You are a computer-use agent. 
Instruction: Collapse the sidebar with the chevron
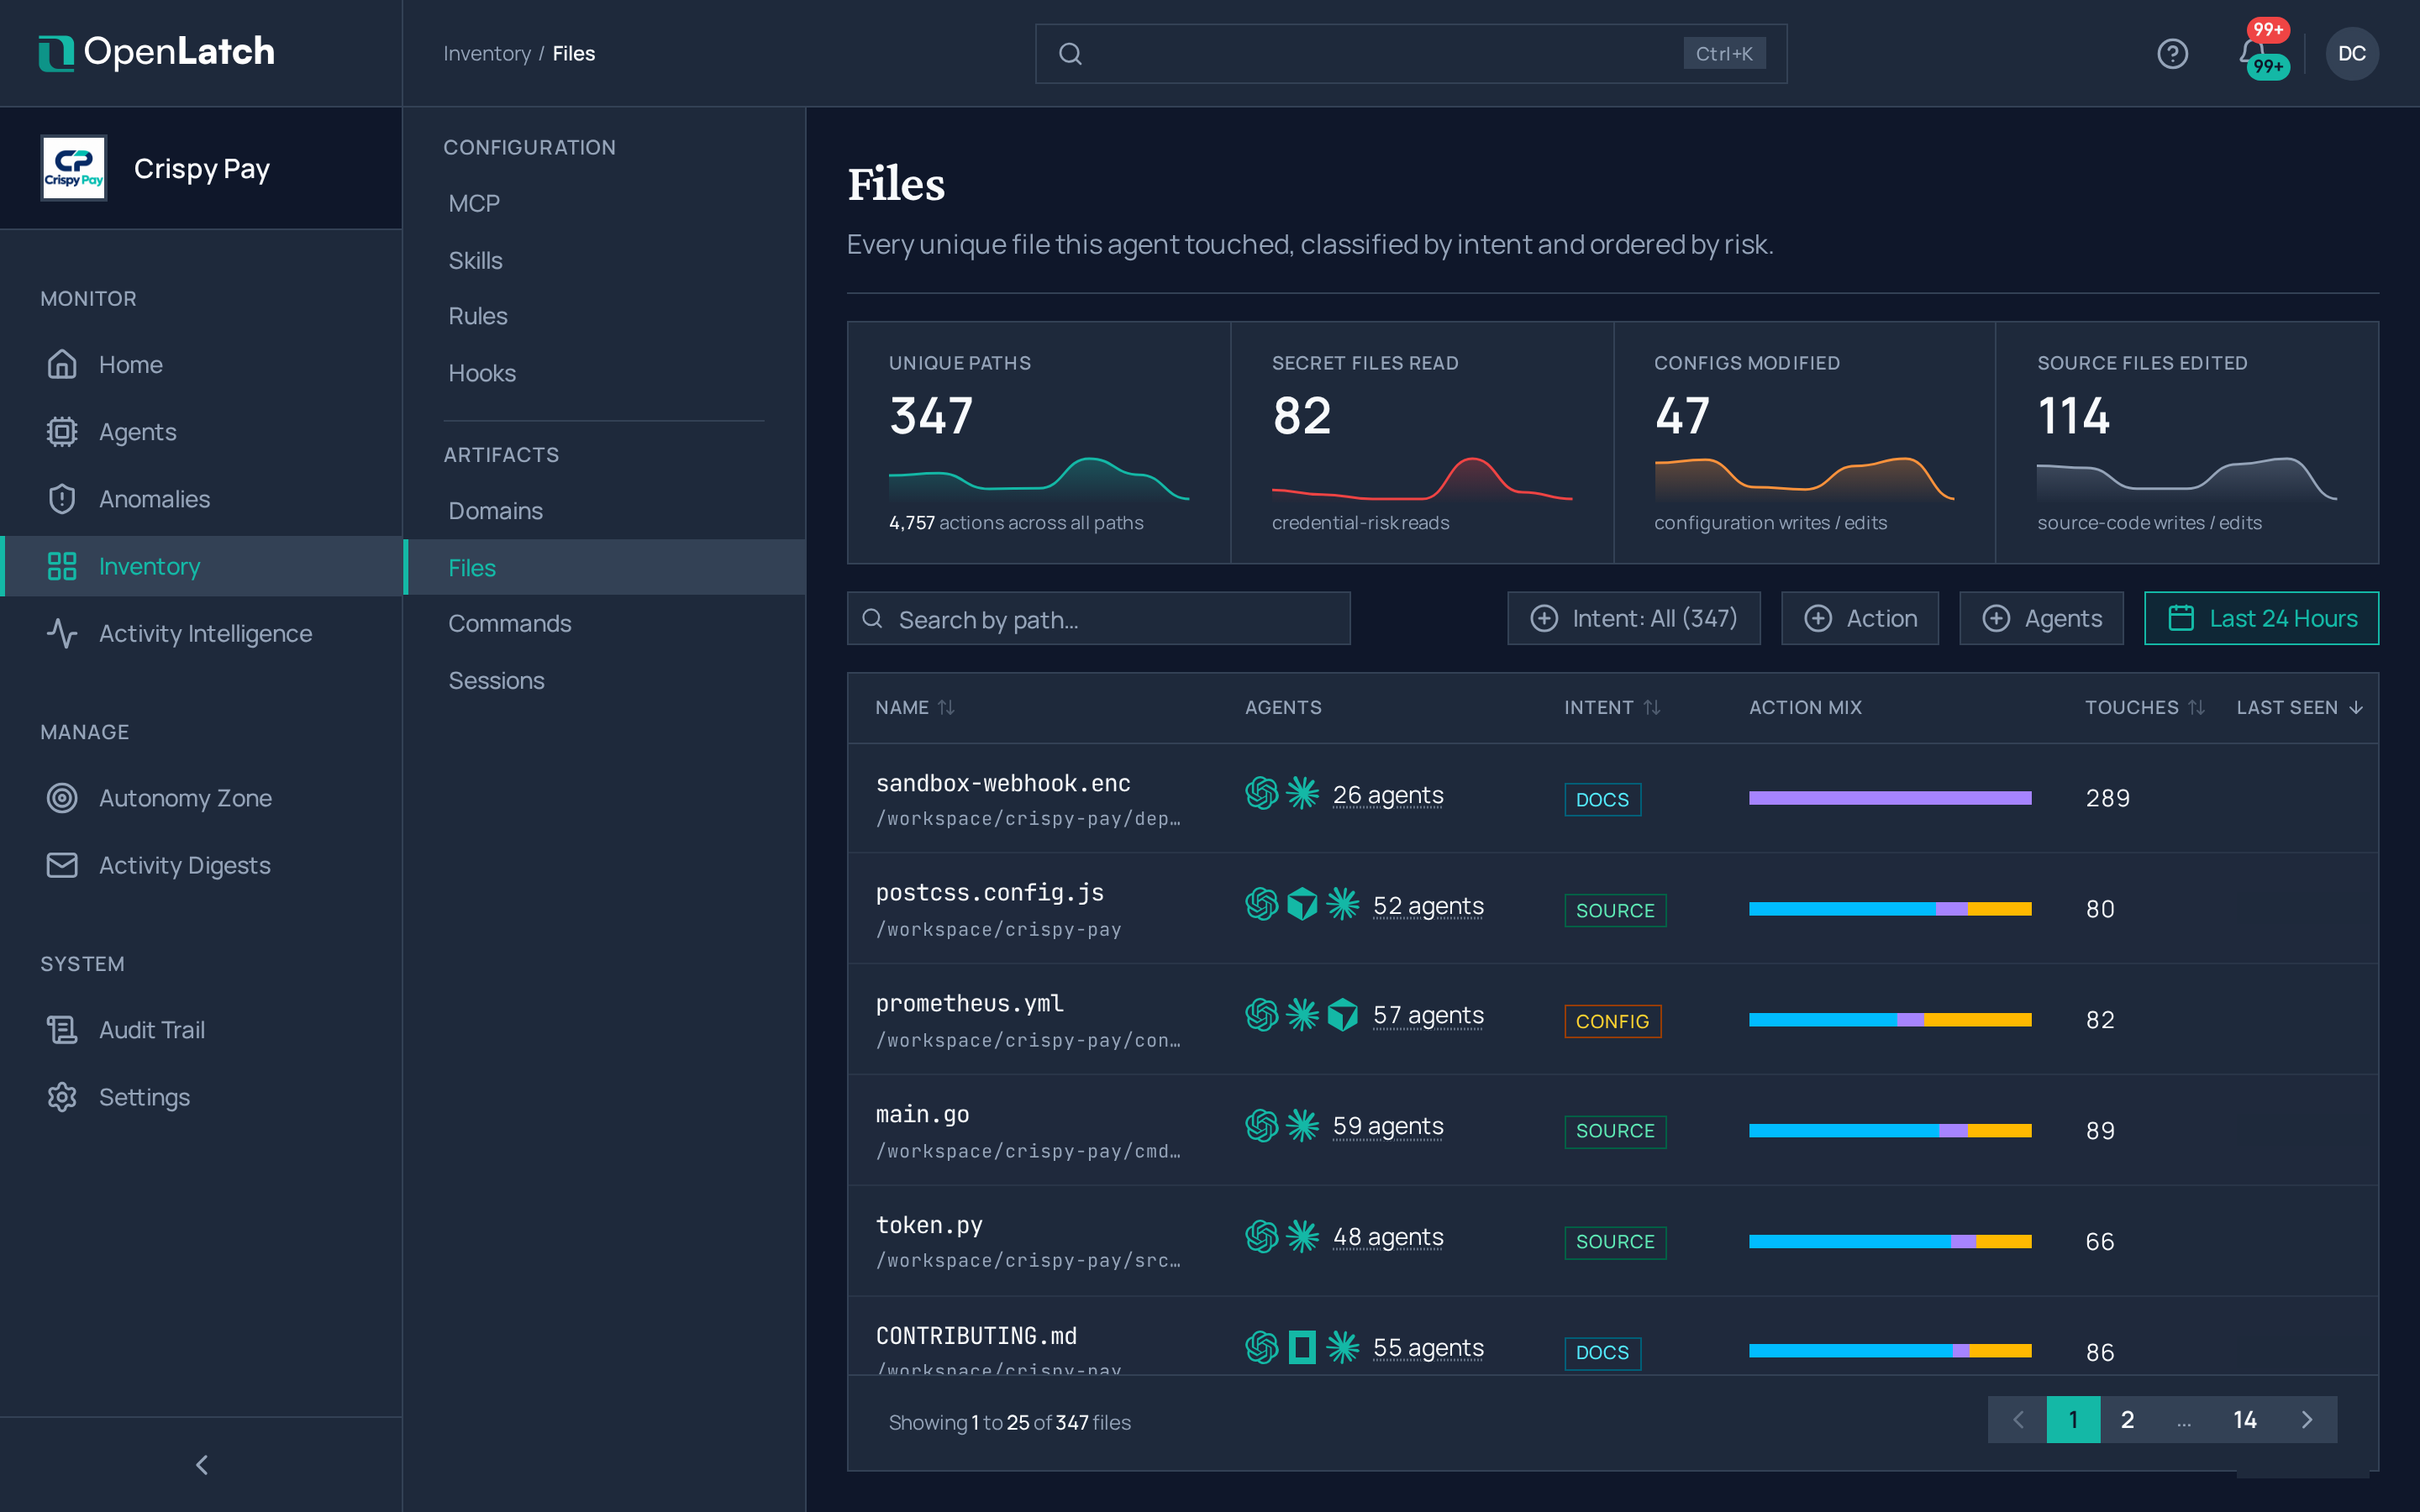click(201, 1465)
